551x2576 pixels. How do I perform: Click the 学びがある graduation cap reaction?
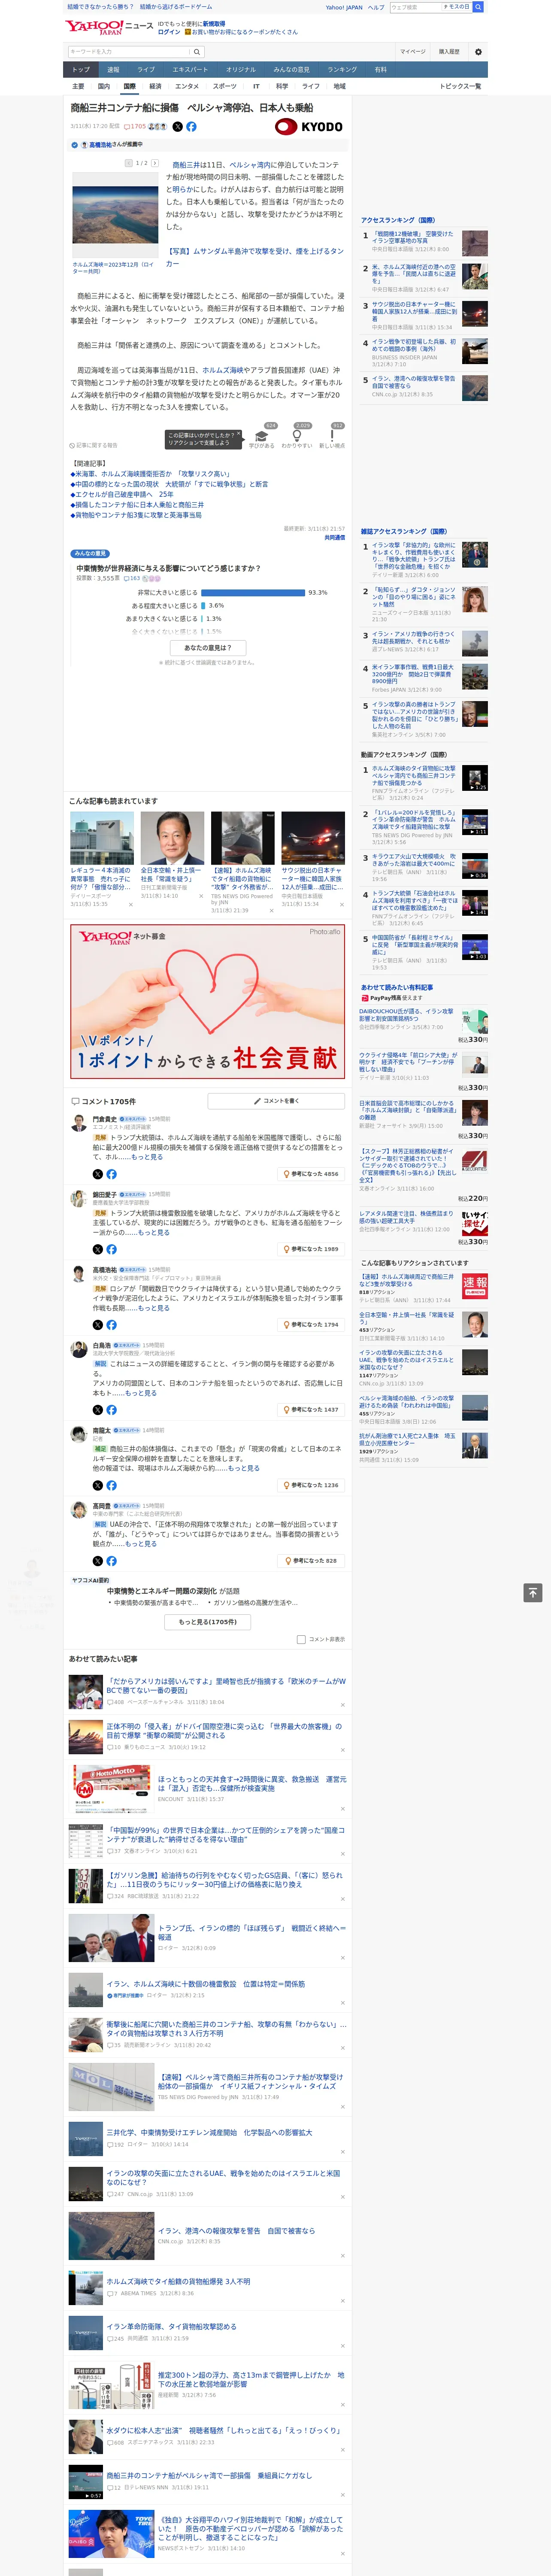coord(262,436)
